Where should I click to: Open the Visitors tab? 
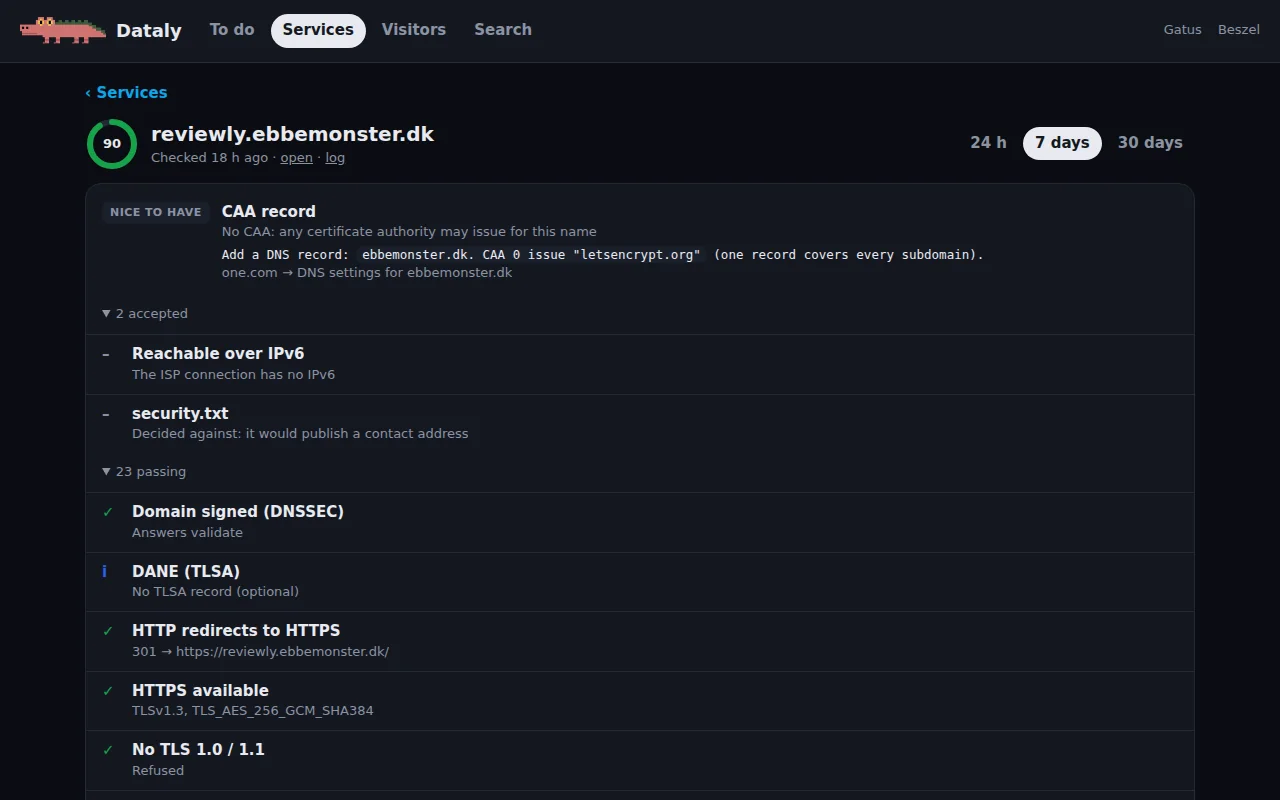[x=414, y=30]
